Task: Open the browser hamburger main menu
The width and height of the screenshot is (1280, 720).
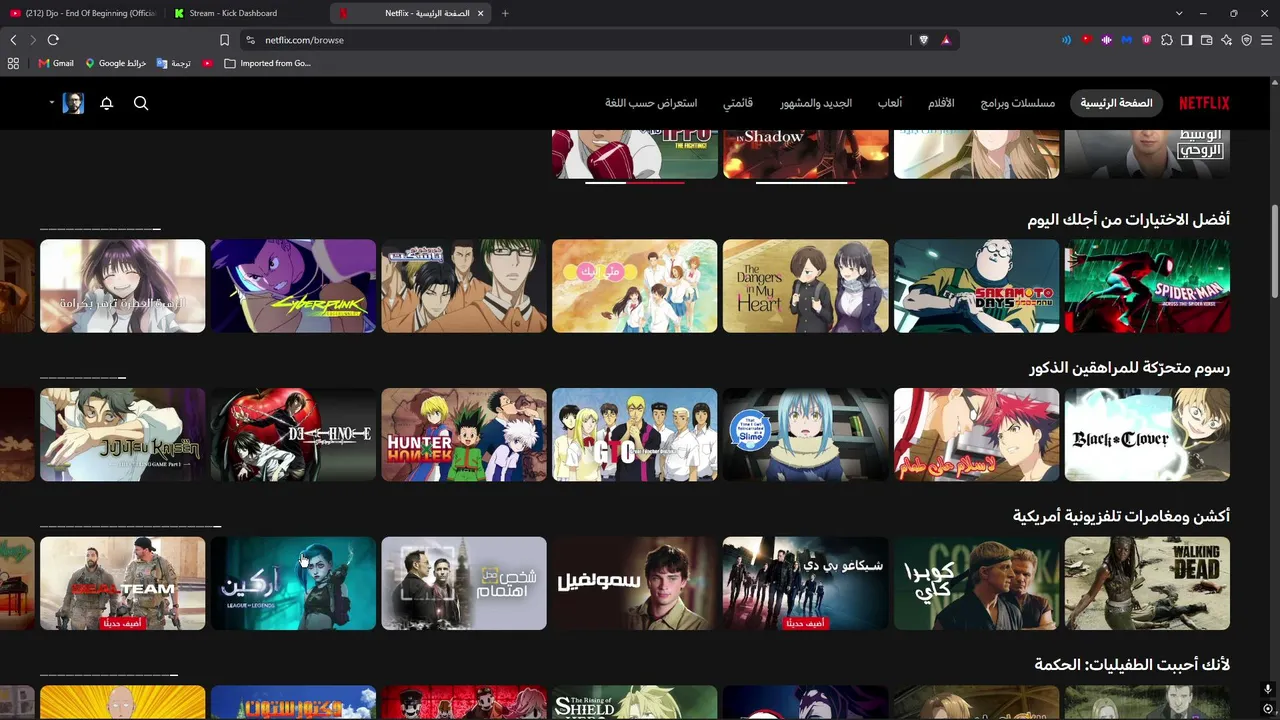Action: 1267,40
